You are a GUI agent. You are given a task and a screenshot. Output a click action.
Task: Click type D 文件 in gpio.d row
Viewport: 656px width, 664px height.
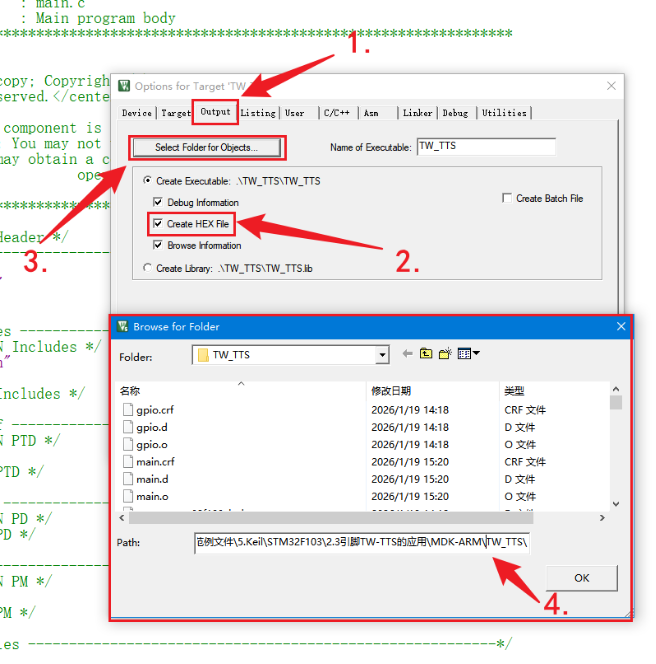click(520, 427)
